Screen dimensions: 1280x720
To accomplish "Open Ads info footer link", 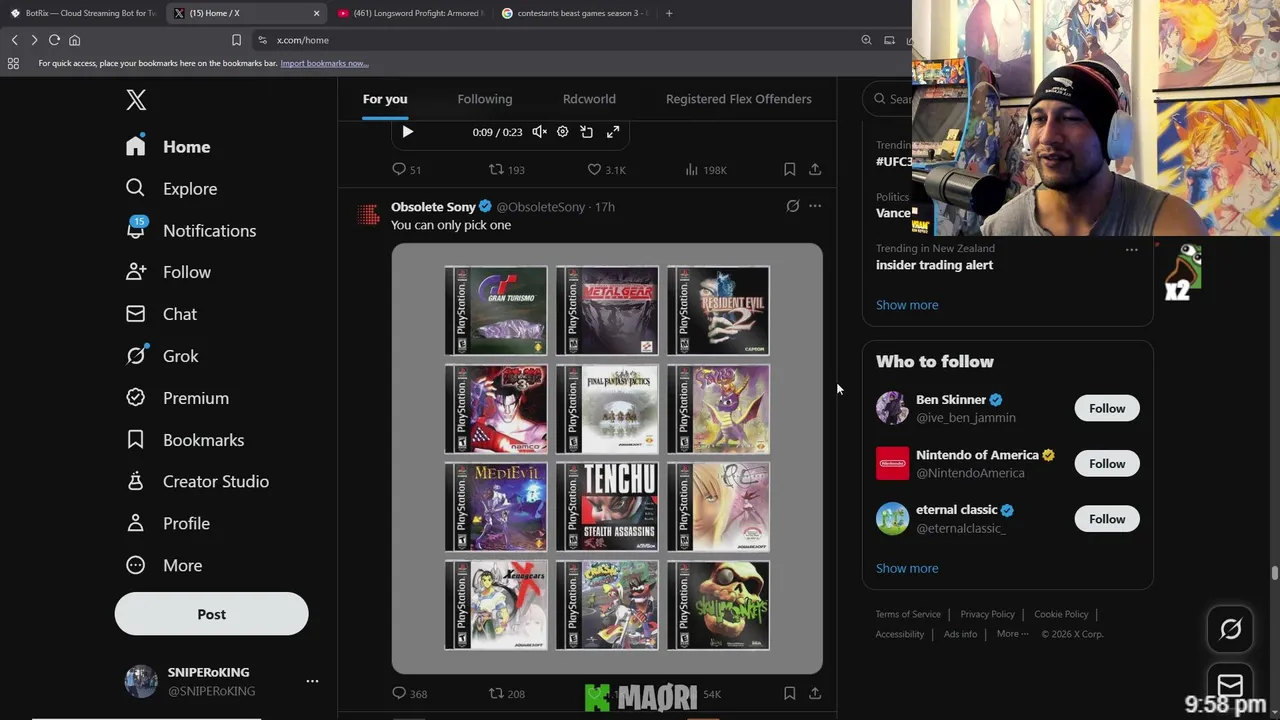I will point(960,634).
